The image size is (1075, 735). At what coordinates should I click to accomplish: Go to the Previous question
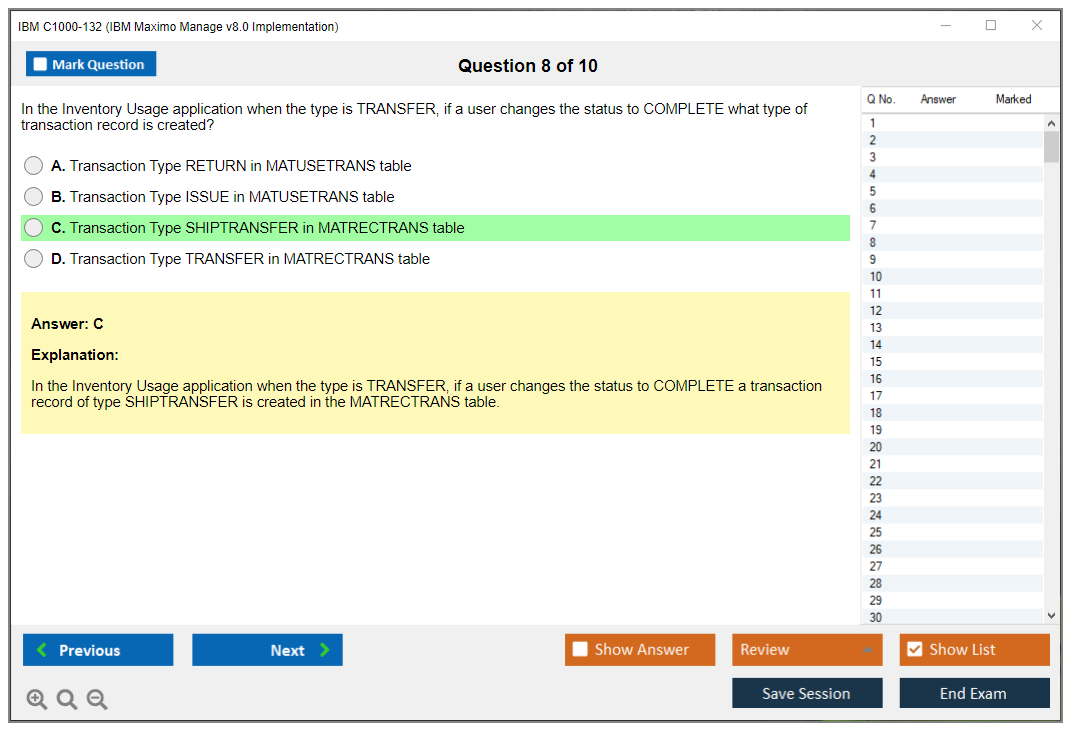pyautogui.click(x=98, y=650)
